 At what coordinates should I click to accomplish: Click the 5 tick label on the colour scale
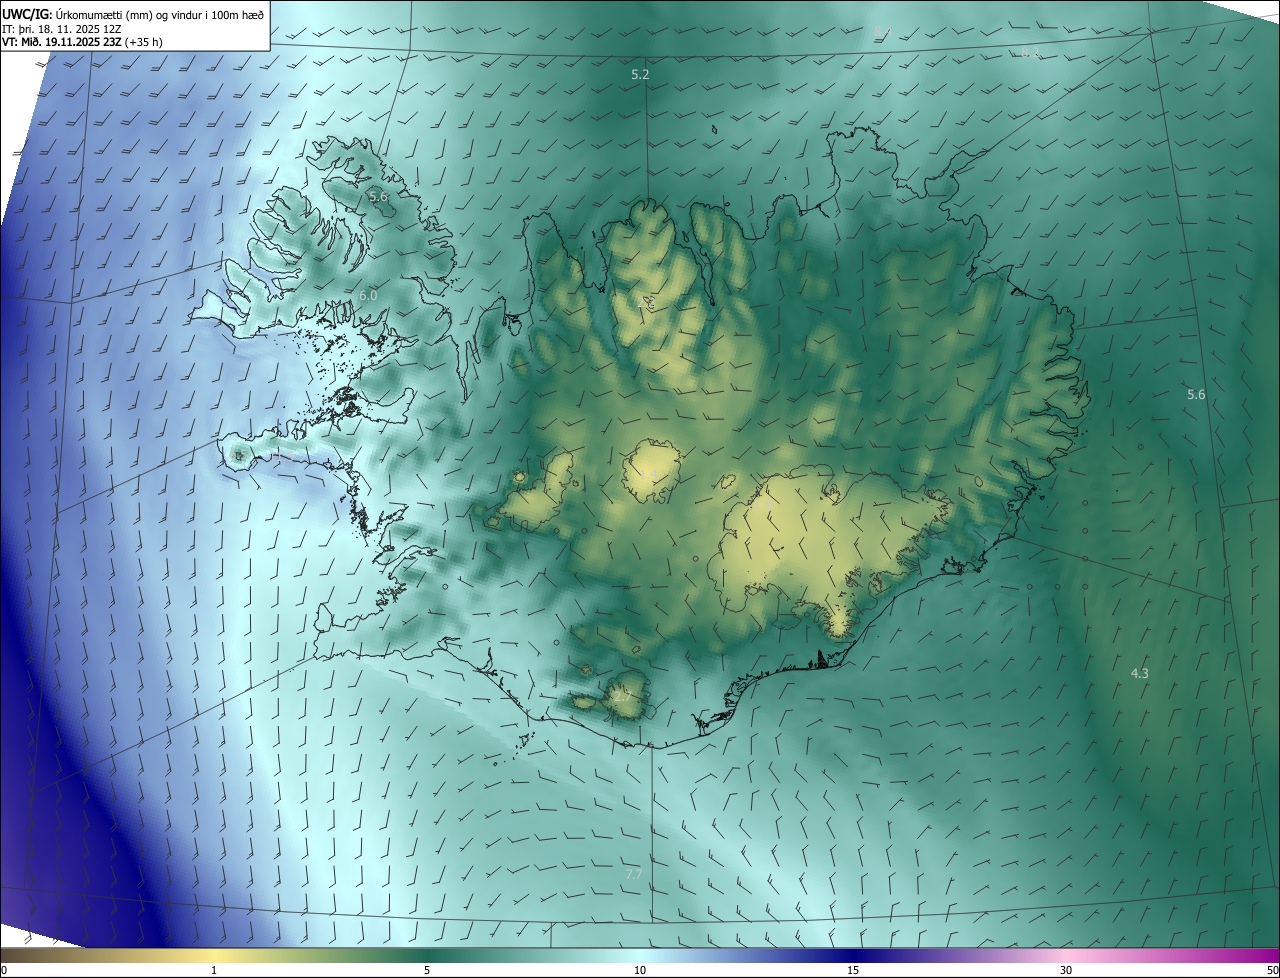tap(427, 971)
